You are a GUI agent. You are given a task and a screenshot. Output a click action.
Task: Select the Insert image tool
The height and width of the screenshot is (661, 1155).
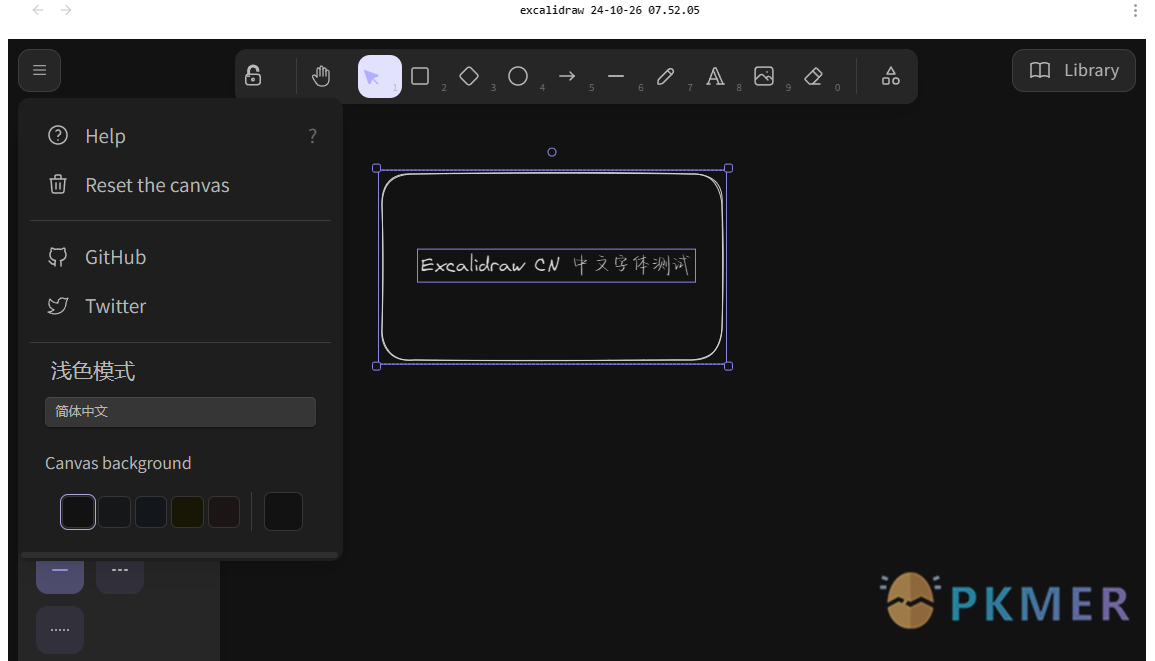pyautogui.click(x=764, y=76)
